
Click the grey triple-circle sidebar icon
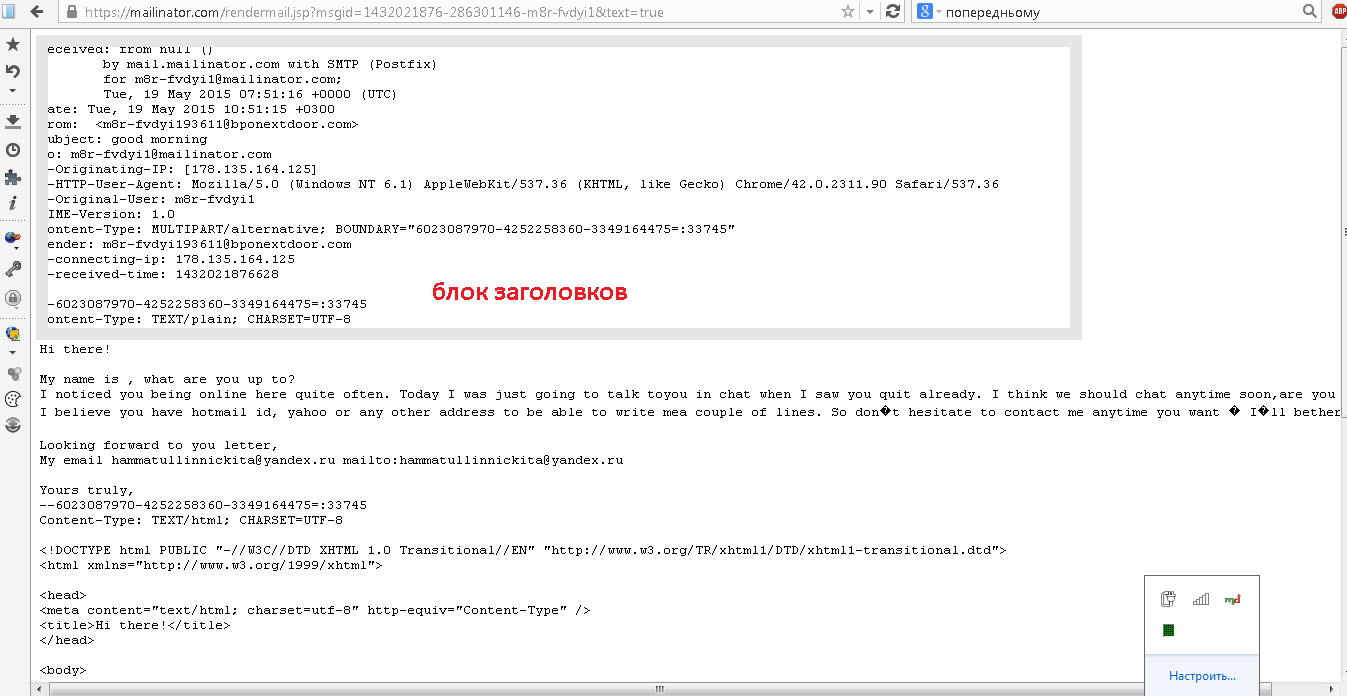pyautogui.click(x=13, y=373)
